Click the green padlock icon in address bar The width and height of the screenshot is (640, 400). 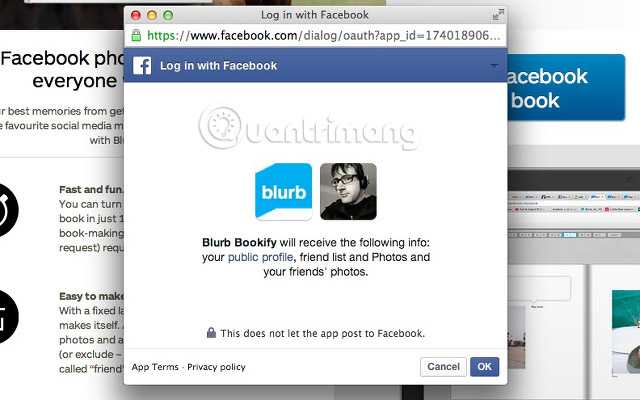click(136, 36)
